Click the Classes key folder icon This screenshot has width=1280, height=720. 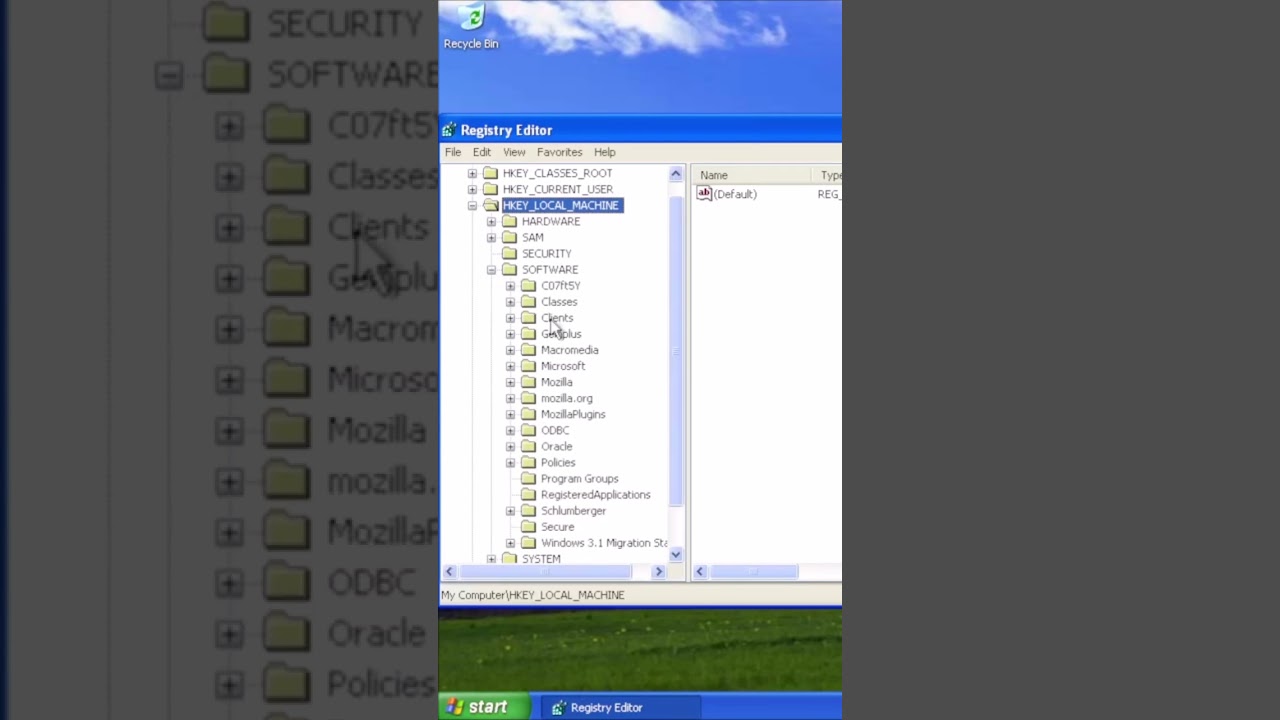528,301
